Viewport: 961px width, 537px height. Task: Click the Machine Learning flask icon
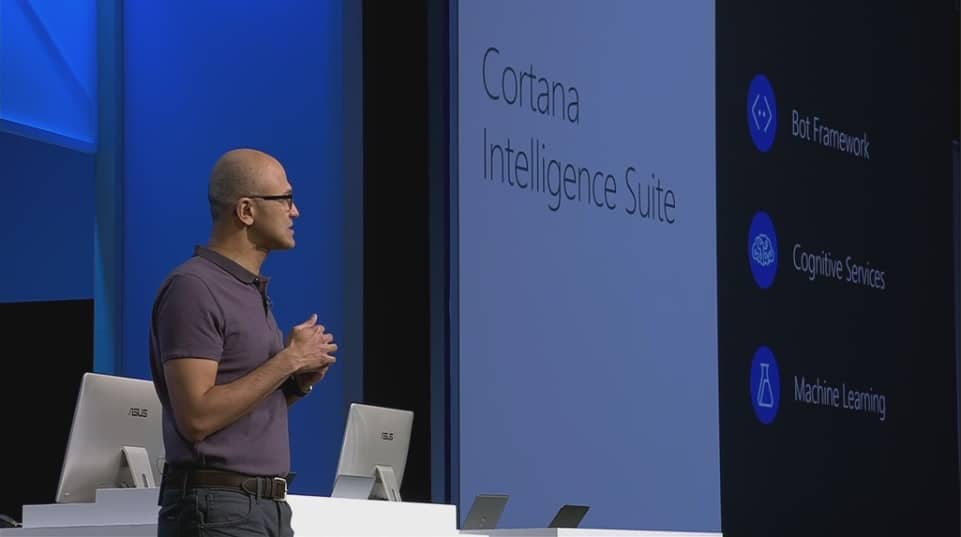pyautogui.click(x=765, y=386)
